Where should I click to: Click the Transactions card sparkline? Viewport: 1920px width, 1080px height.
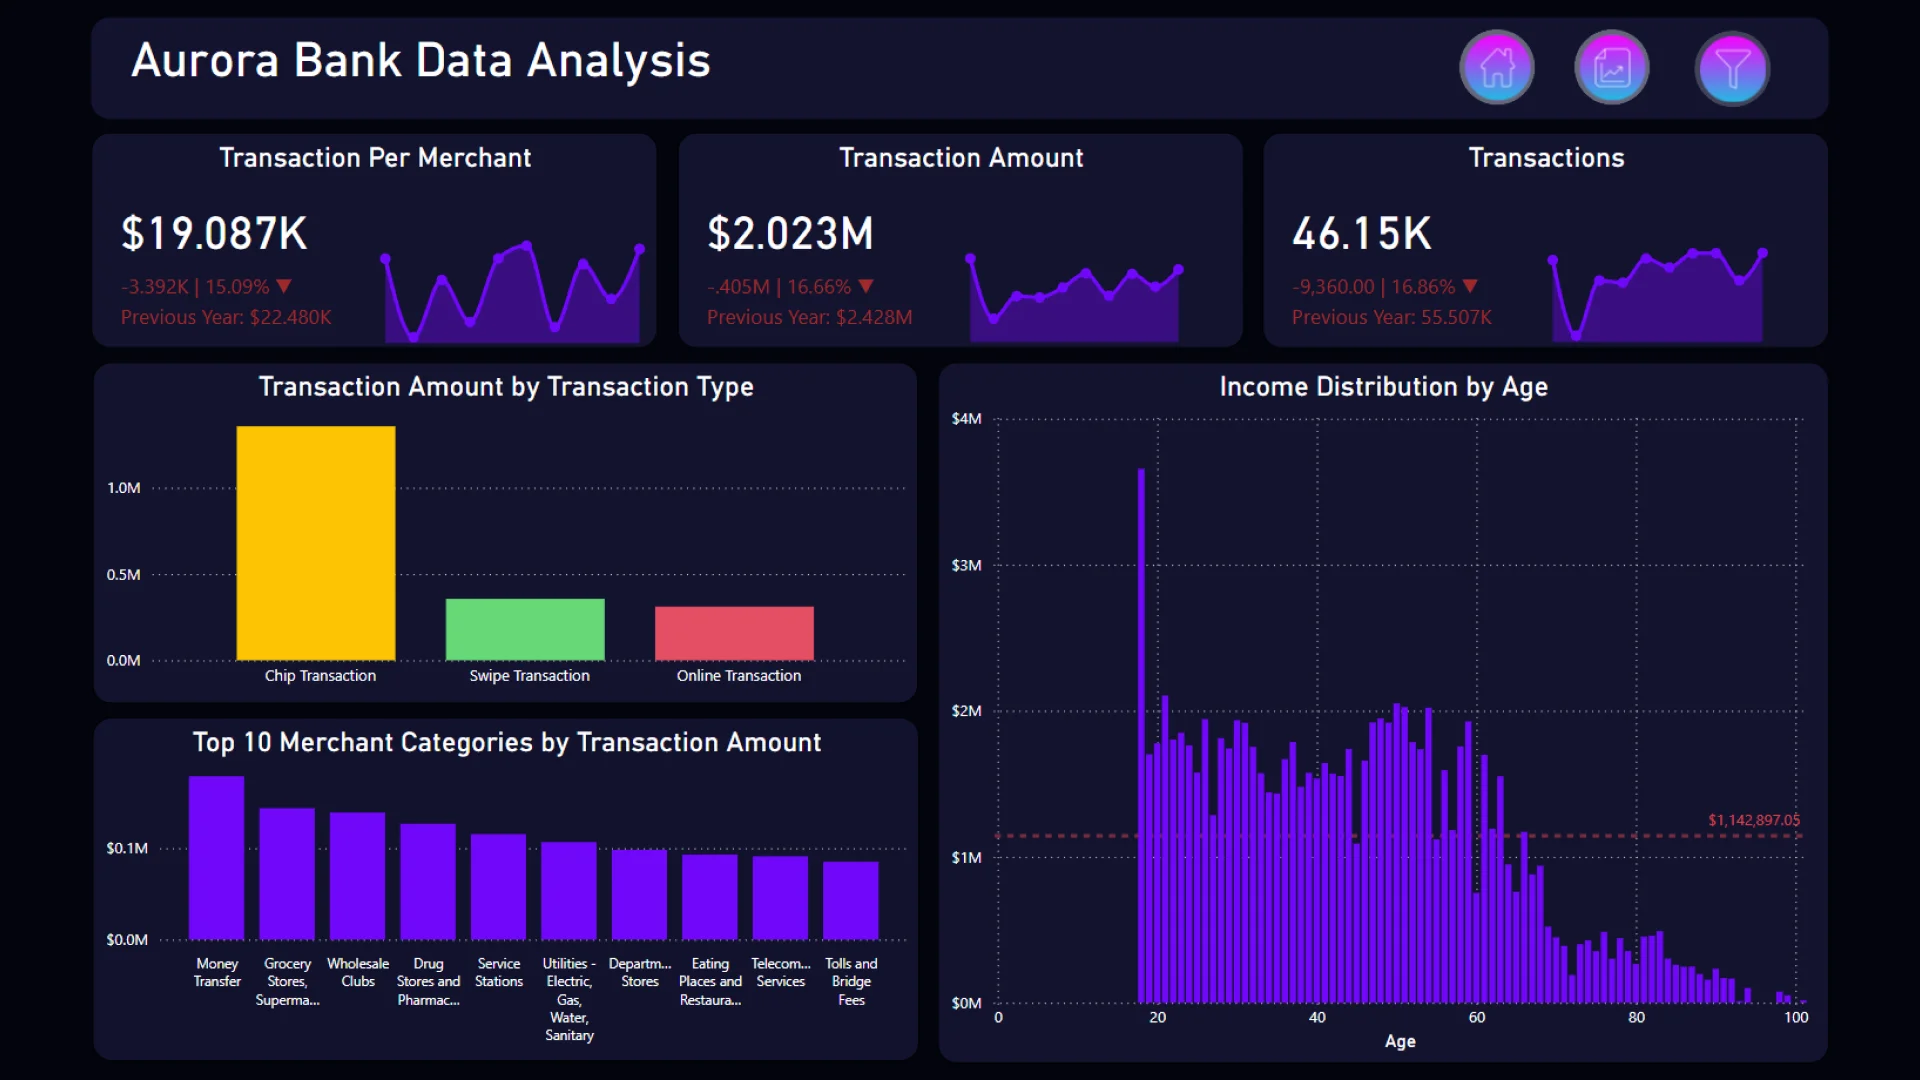point(1657,295)
